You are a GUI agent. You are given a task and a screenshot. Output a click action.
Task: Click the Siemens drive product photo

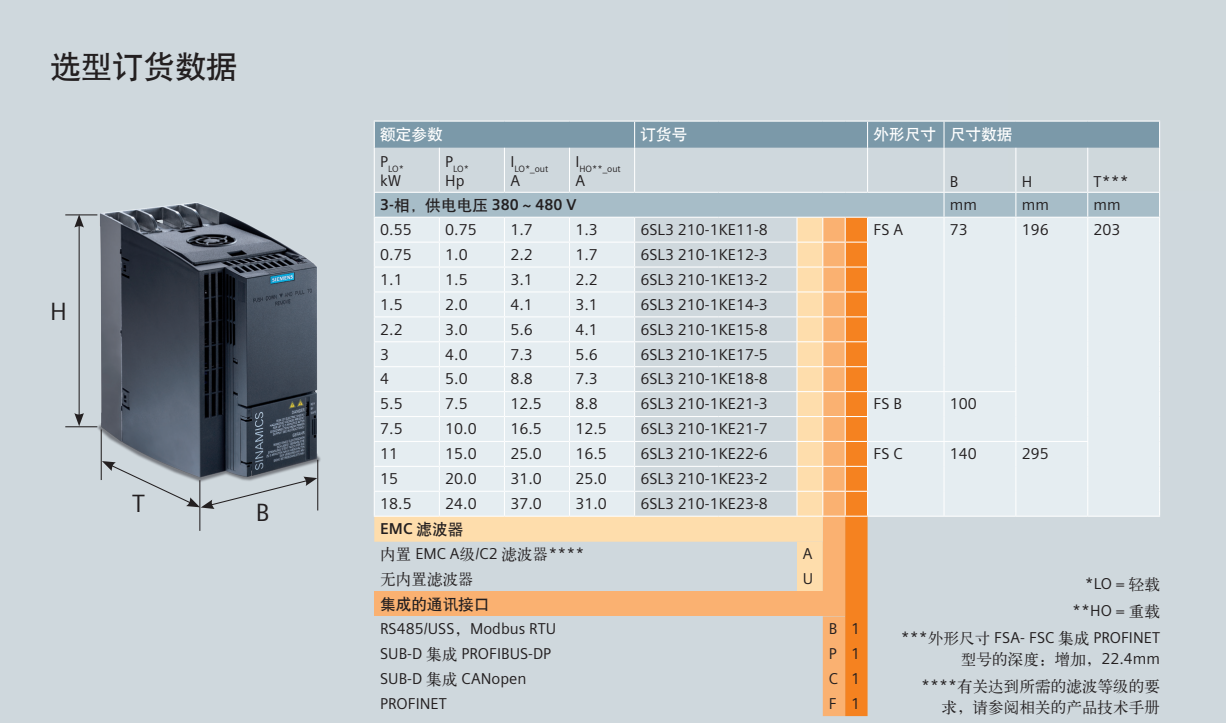coord(208,340)
